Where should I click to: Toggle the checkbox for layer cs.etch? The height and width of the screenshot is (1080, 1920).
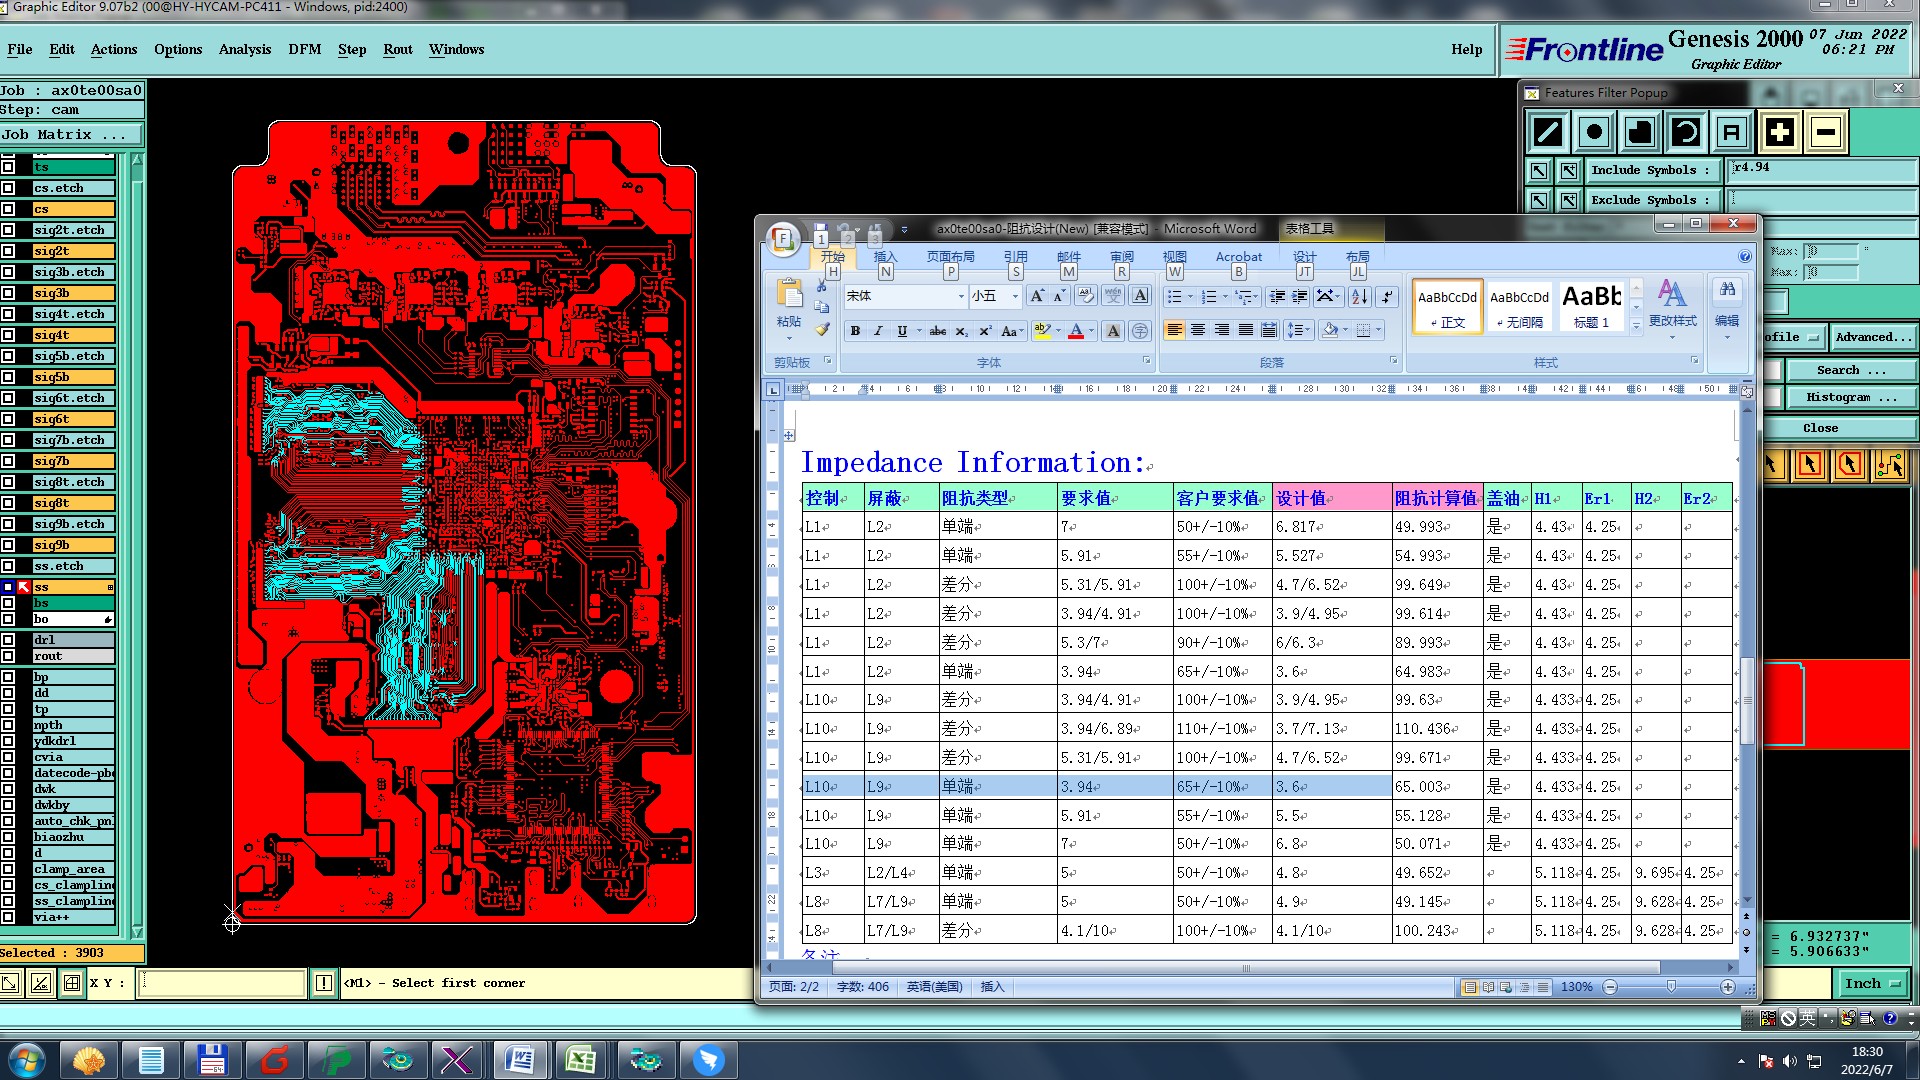[x=8, y=188]
